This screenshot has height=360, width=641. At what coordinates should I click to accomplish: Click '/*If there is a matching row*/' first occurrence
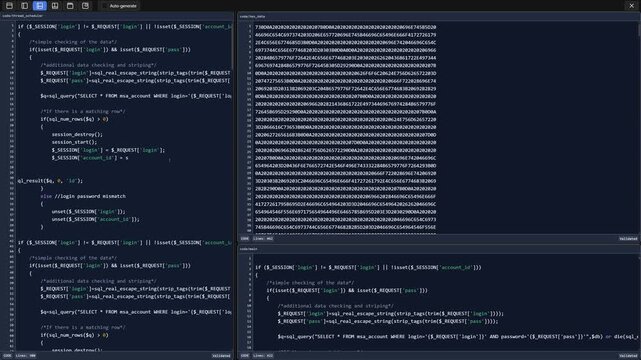point(83,112)
